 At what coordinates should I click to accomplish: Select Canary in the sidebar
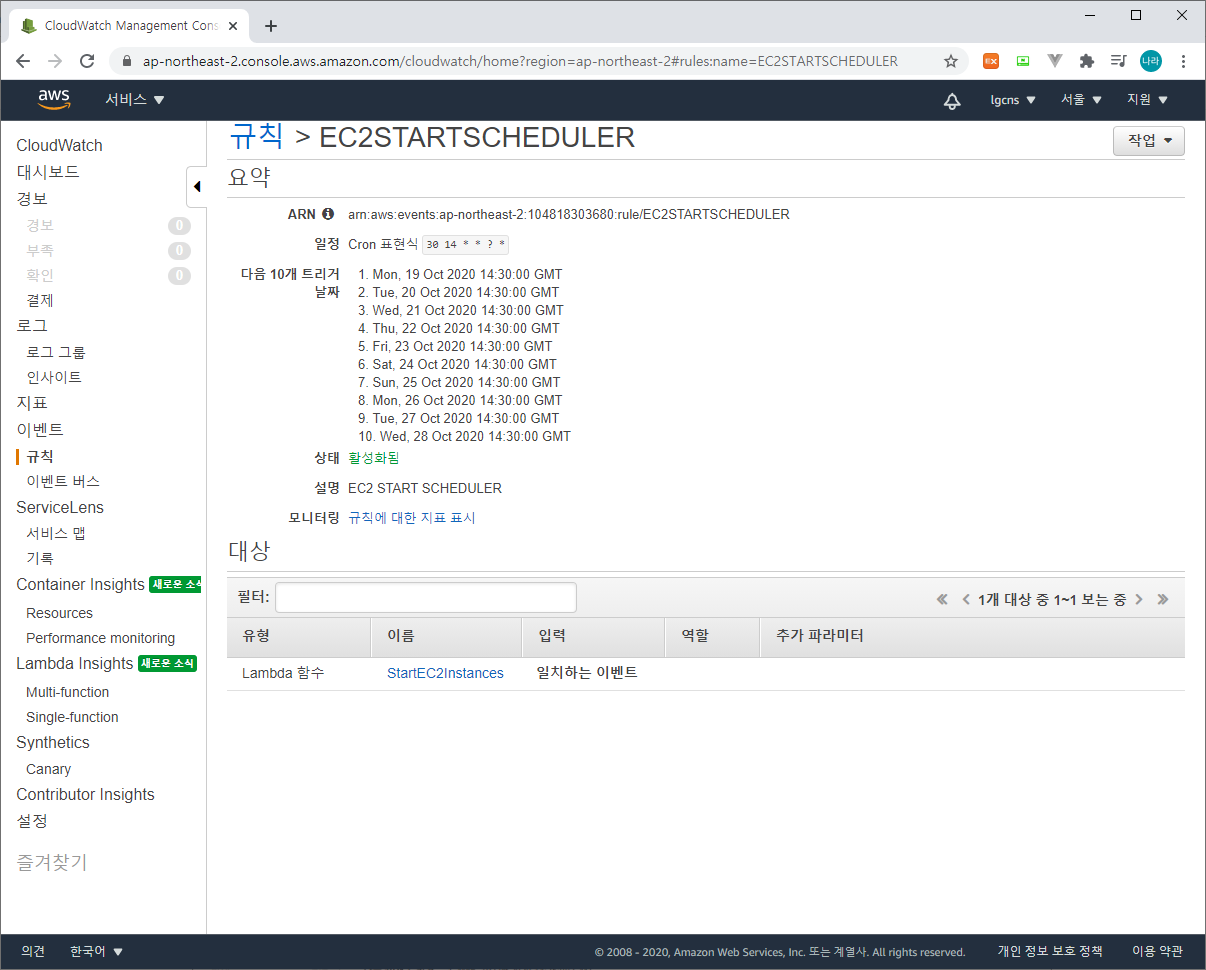[x=48, y=769]
